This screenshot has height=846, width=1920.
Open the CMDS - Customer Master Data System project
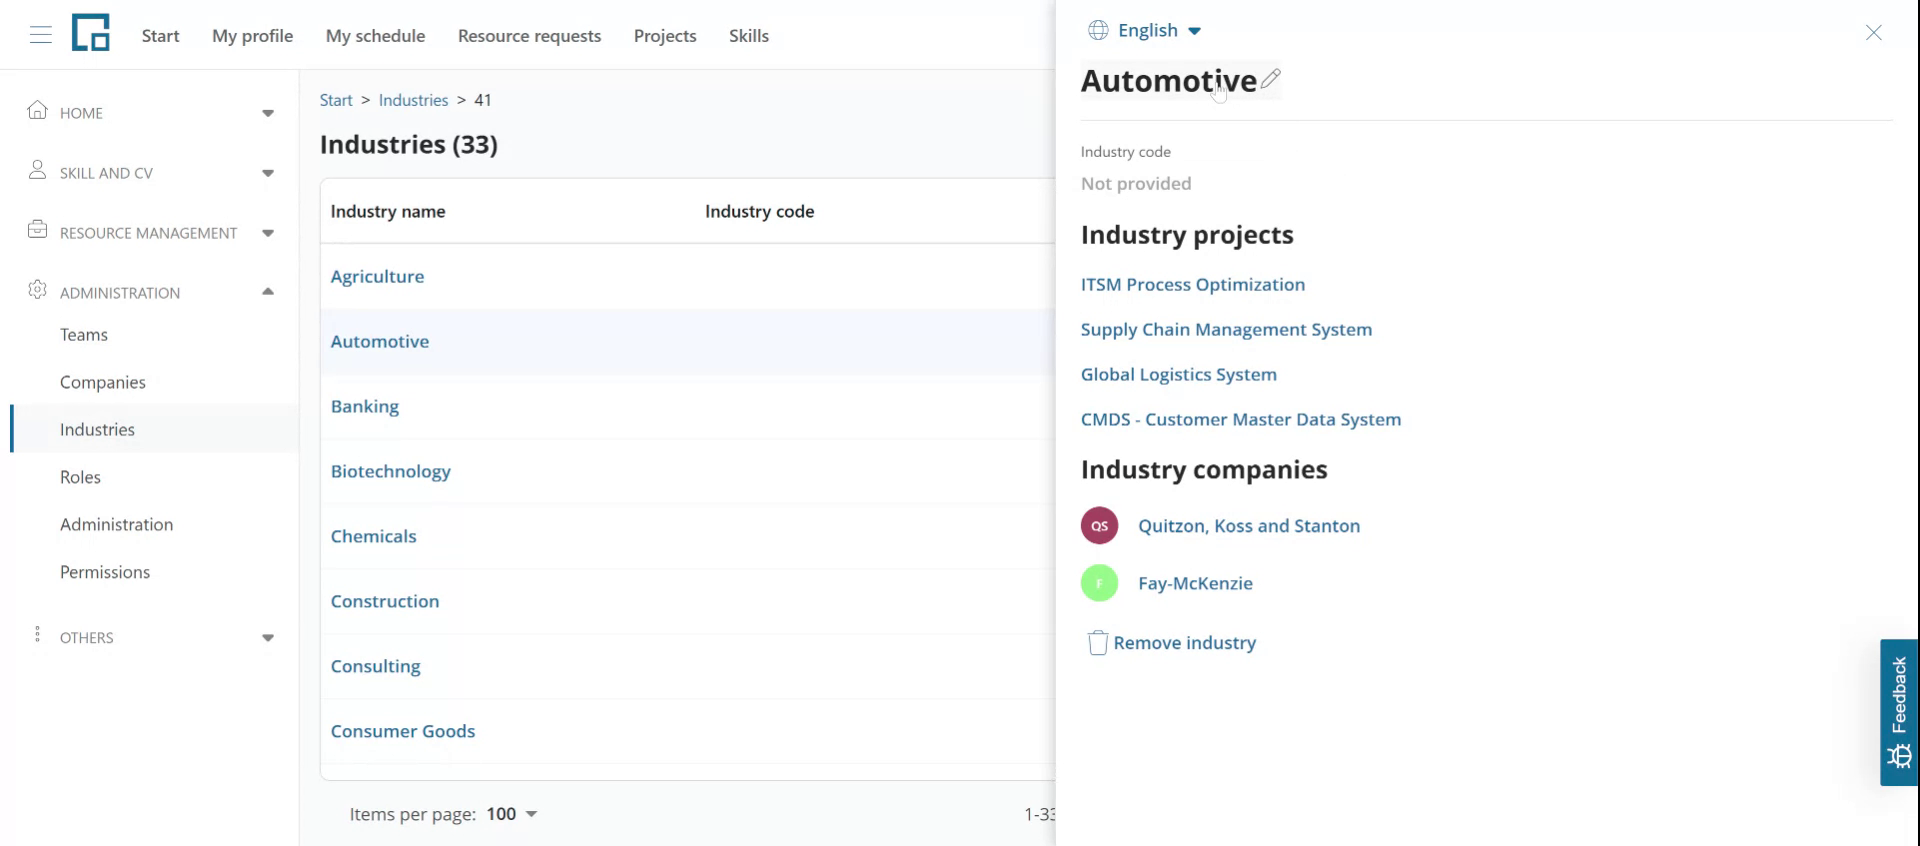pyautogui.click(x=1241, y=419)
